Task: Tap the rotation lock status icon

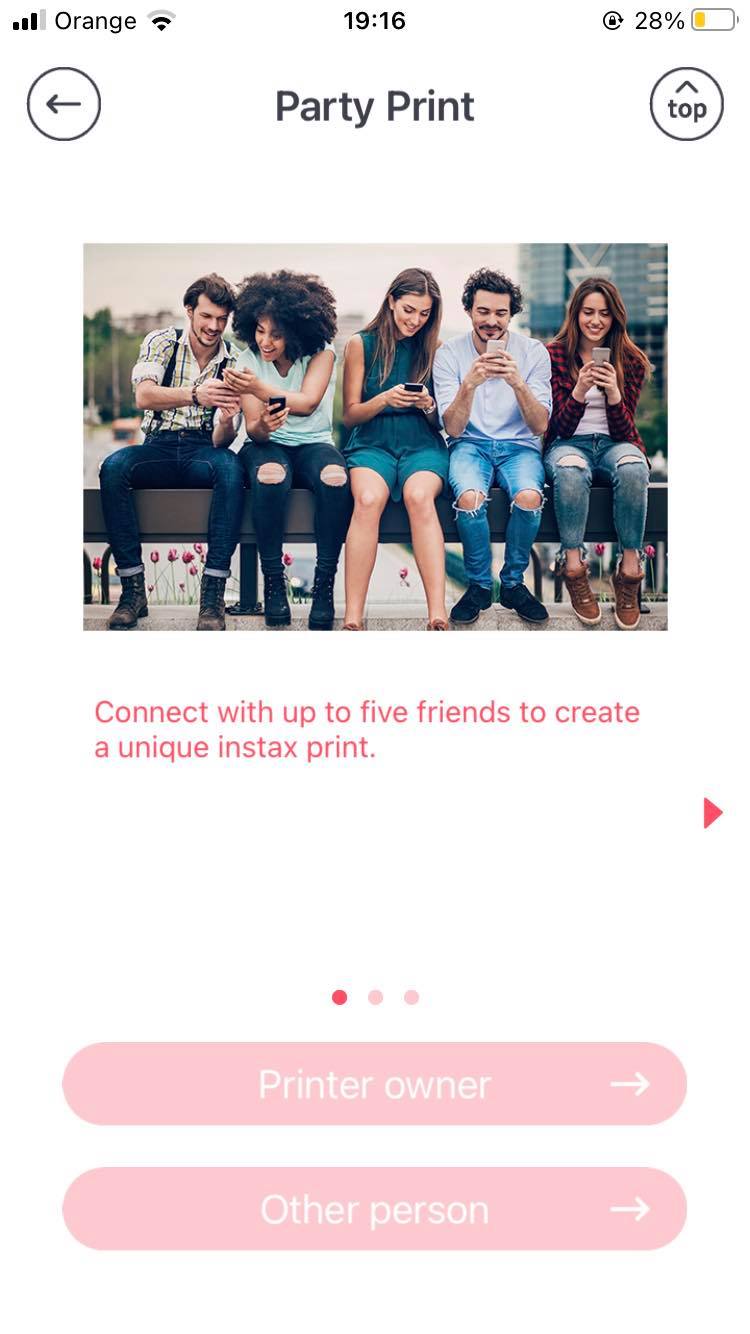Action: click(613, 21)
